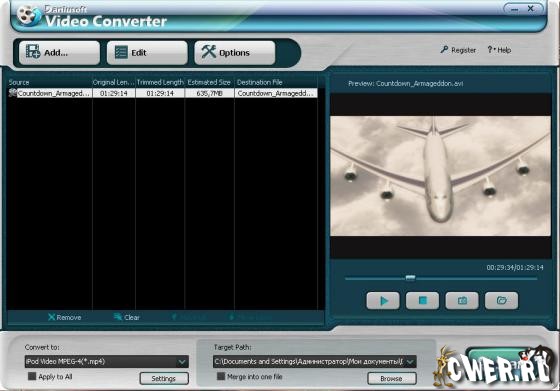Enable the Apply to All checkbox

pyautogui.click(x=32, y=376)
